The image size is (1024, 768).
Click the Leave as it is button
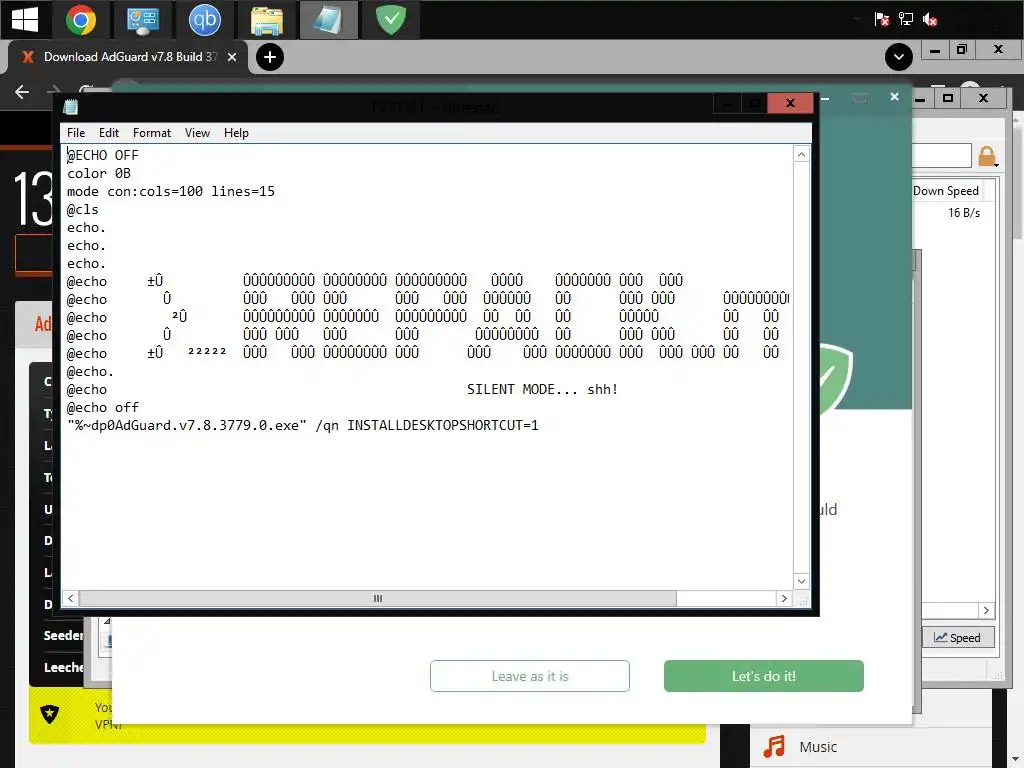pos(530,676)
